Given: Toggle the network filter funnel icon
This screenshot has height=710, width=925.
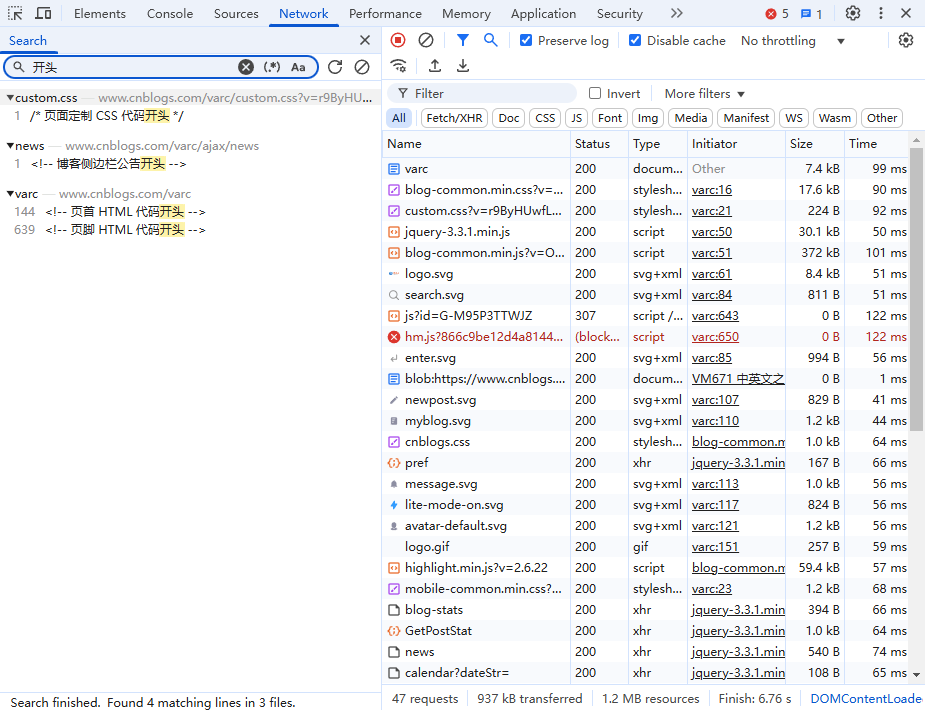Looking at the screenshot, I should pyautogui.click(x=463, y=40).
